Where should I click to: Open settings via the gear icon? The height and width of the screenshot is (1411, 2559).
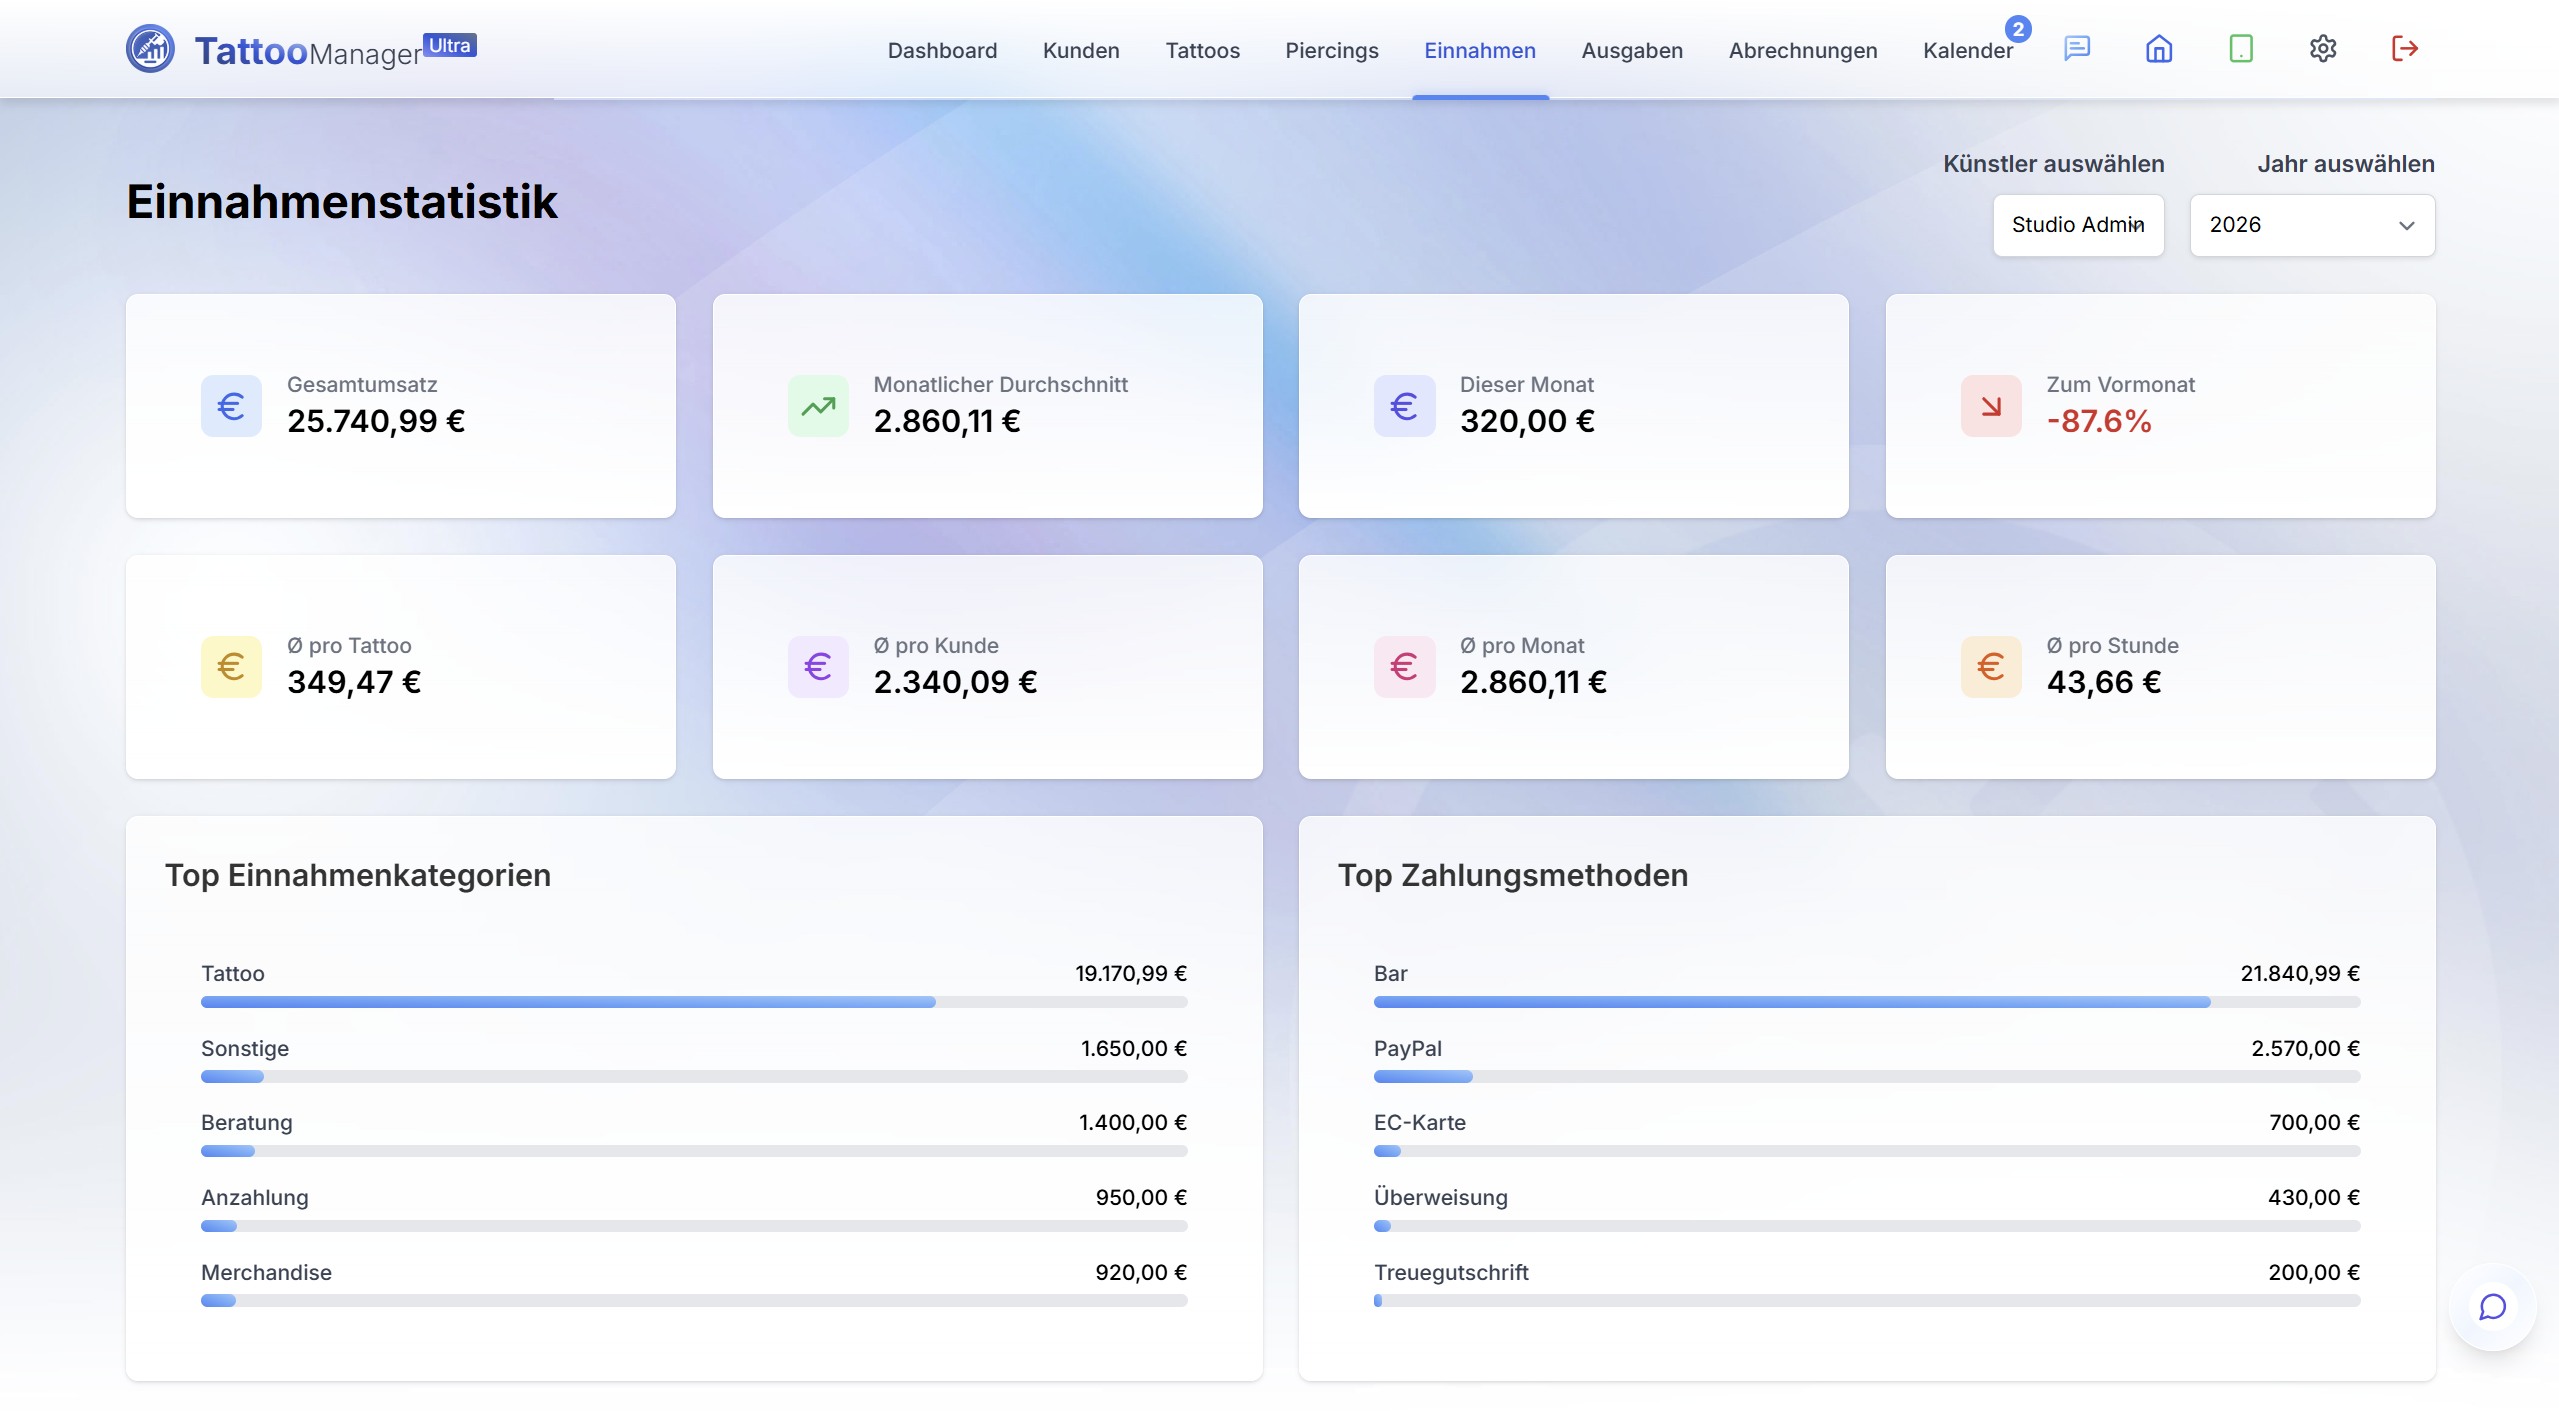(x=2323, y=48)
